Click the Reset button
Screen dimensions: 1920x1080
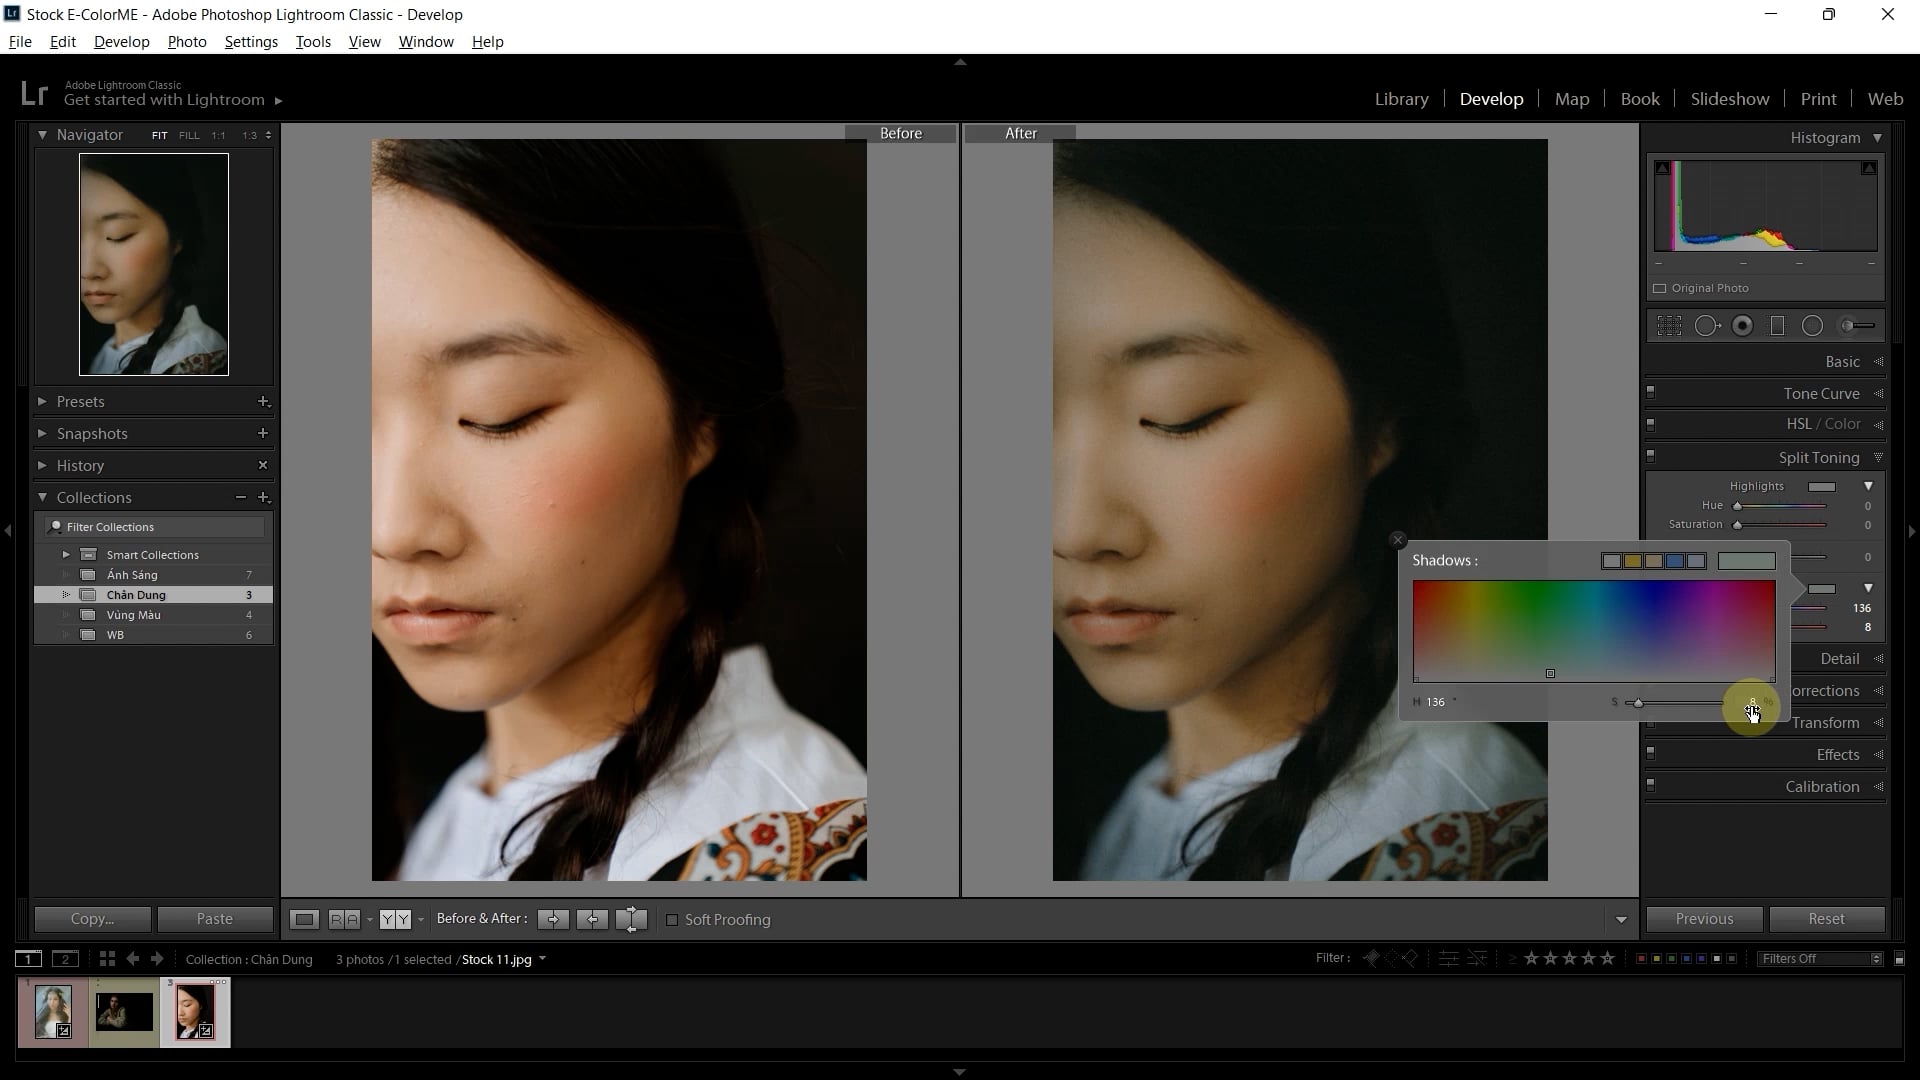pos(1826,919)
